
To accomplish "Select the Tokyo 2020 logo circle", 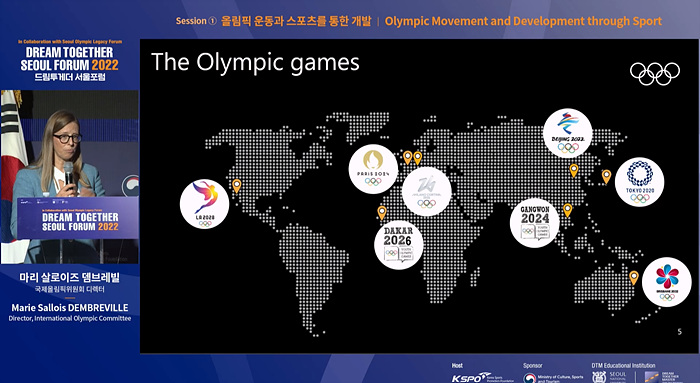I will point(639,182).
